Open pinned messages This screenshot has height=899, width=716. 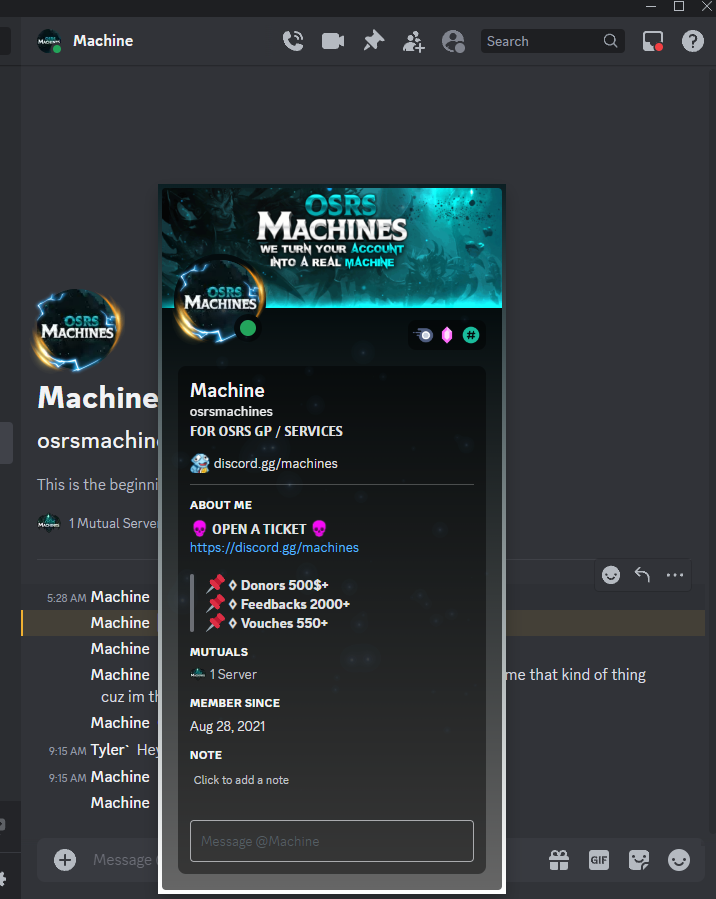pos(374,41)
